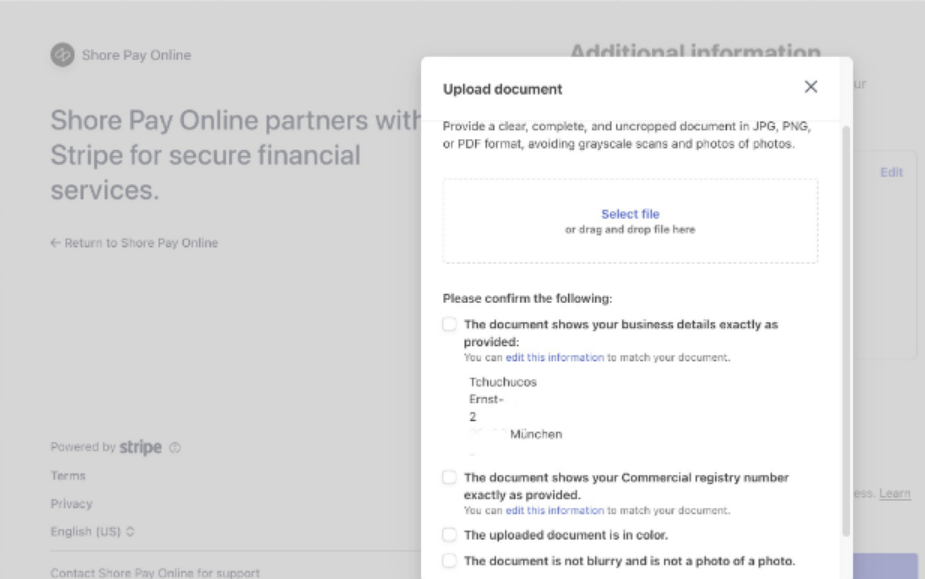Return to Shore Pay Online
This screenshot has width=925, height=579.
134,243
